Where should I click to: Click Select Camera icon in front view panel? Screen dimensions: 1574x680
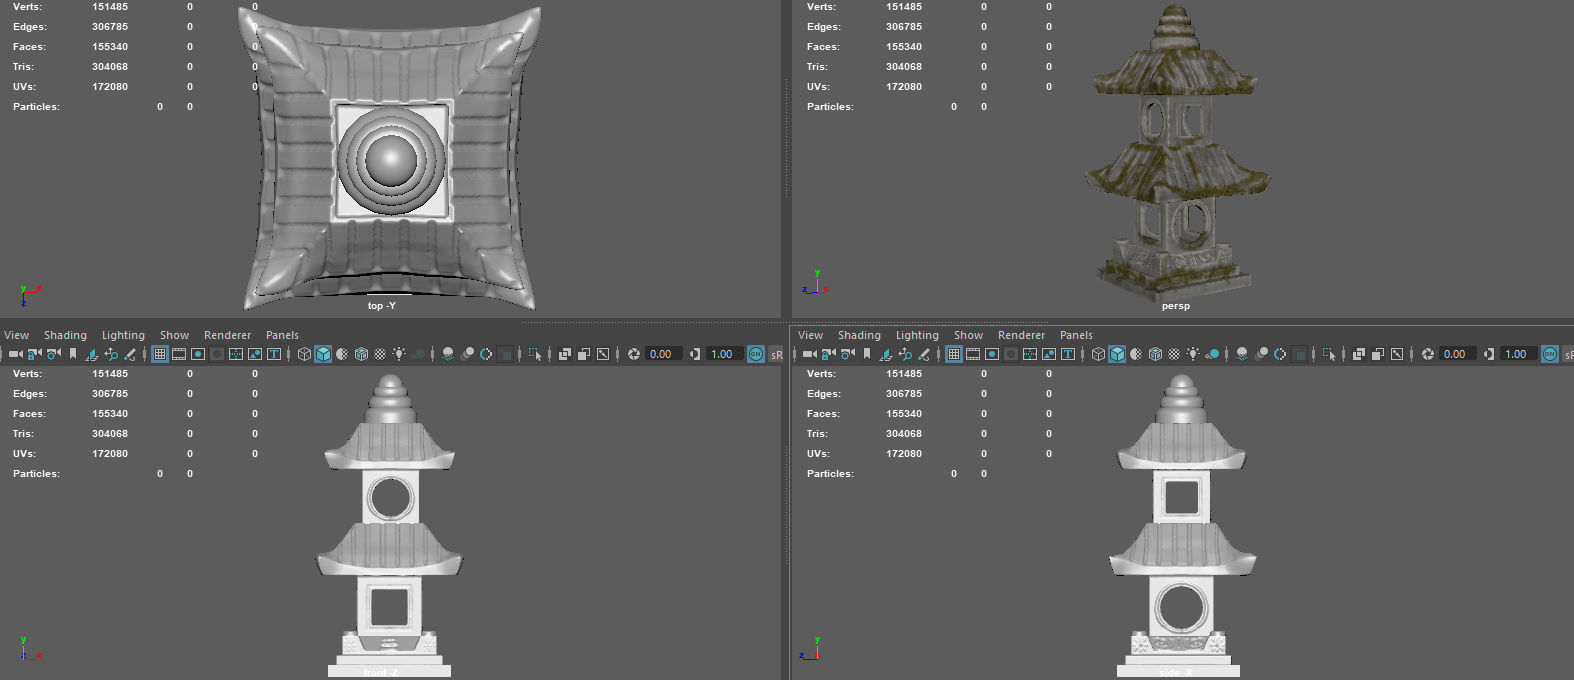click(16, 354)
